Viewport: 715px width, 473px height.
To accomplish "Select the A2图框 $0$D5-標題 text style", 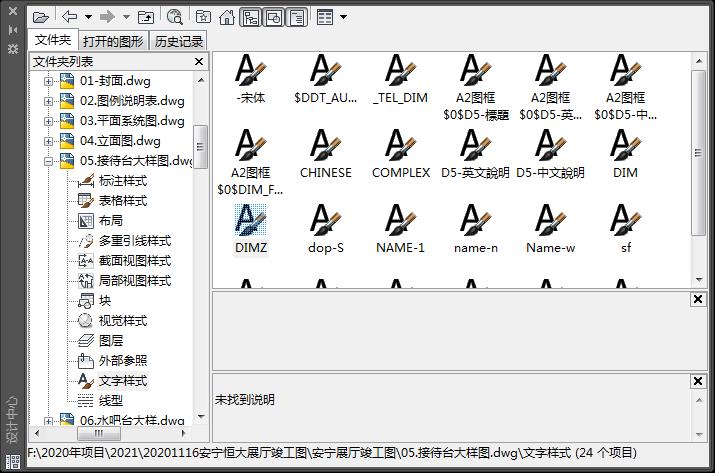I will coord(476,88).
